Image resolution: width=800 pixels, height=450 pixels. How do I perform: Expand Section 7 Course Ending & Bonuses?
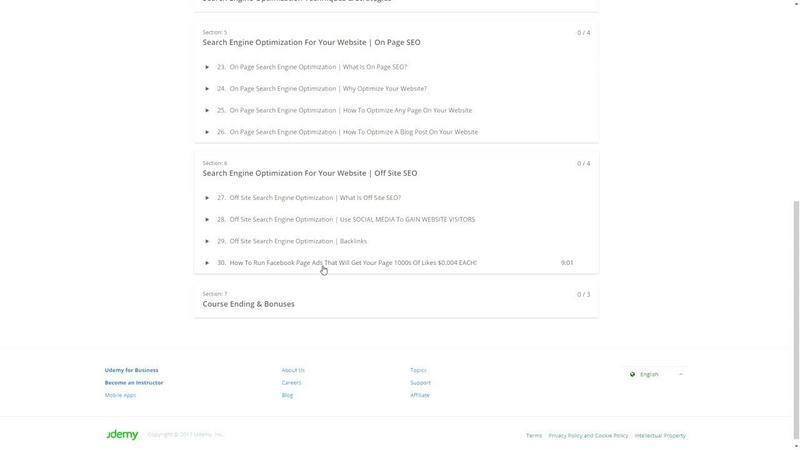(x=396, y=299)
